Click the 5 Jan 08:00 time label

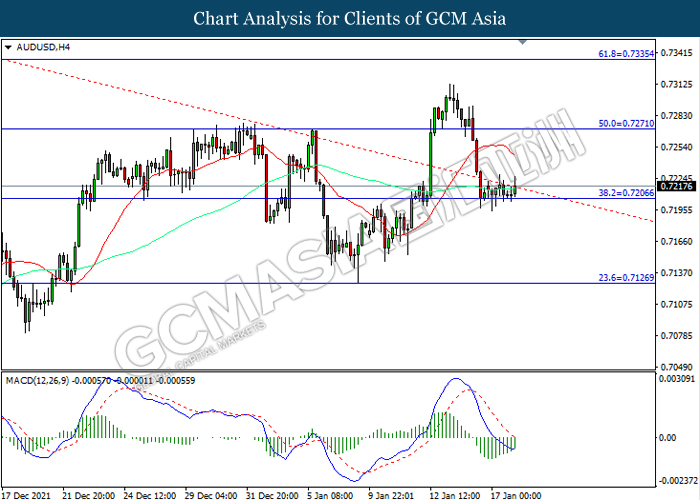[x=331, y=495]
